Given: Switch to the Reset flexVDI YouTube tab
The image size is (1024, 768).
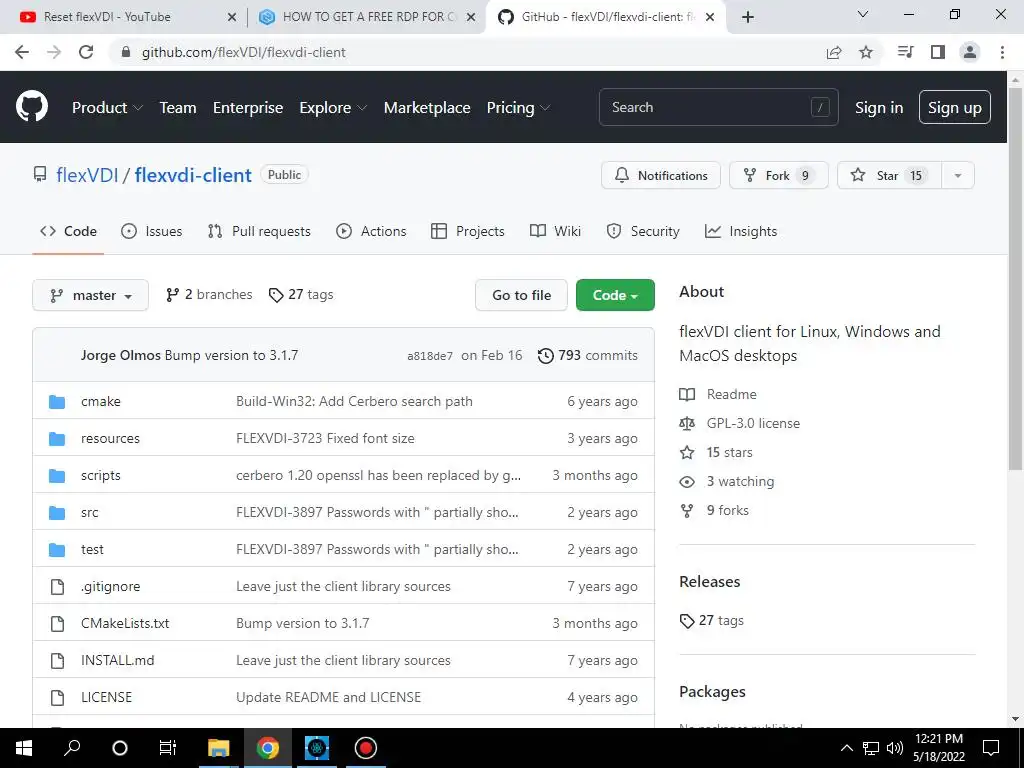Looking at the screenshot, I should (x=124, y=17).
